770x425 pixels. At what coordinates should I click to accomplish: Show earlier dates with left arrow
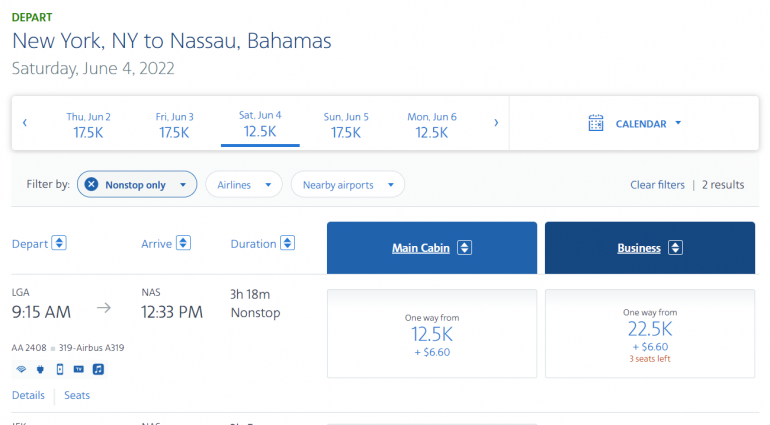[25, 123]
